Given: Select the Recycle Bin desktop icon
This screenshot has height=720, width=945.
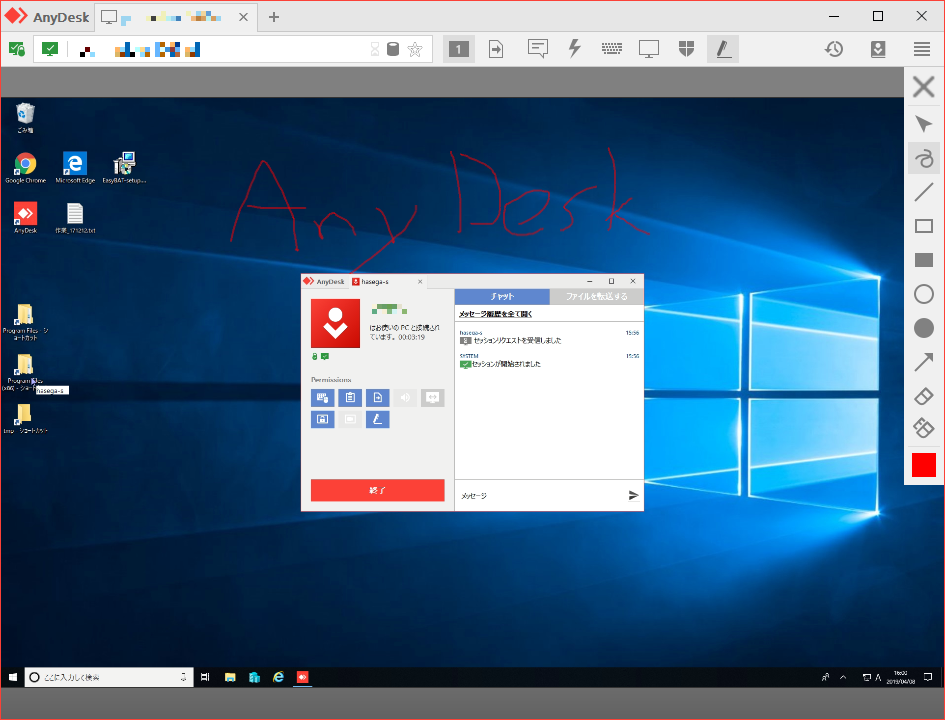Looking at the screenshot, I should tap(25, 118).
